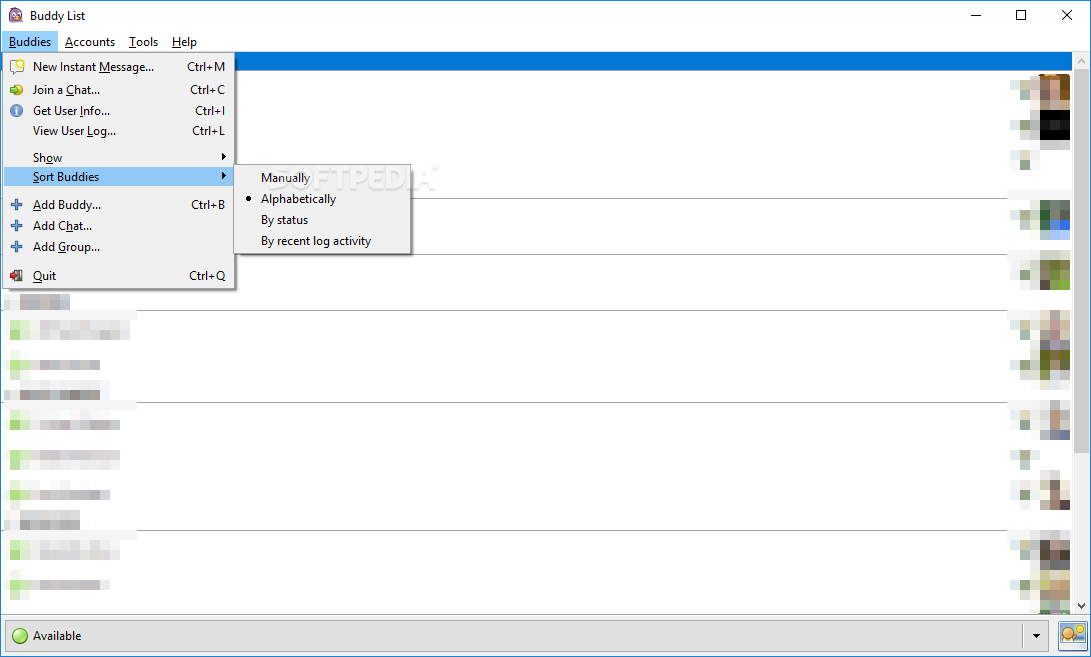
Task: Click the green Available status icon
Action: click(x=20, y=635)
